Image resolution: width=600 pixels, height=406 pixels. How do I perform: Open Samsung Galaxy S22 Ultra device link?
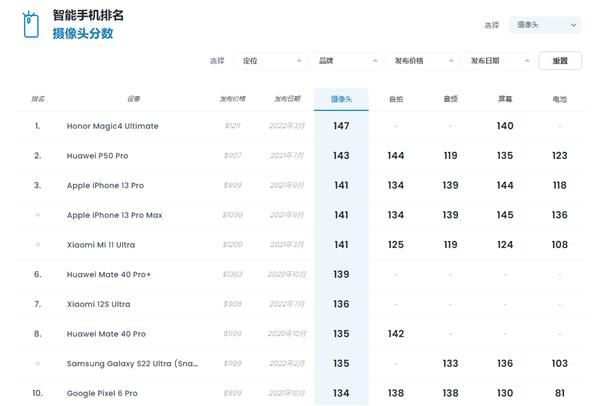pos(132,364)
